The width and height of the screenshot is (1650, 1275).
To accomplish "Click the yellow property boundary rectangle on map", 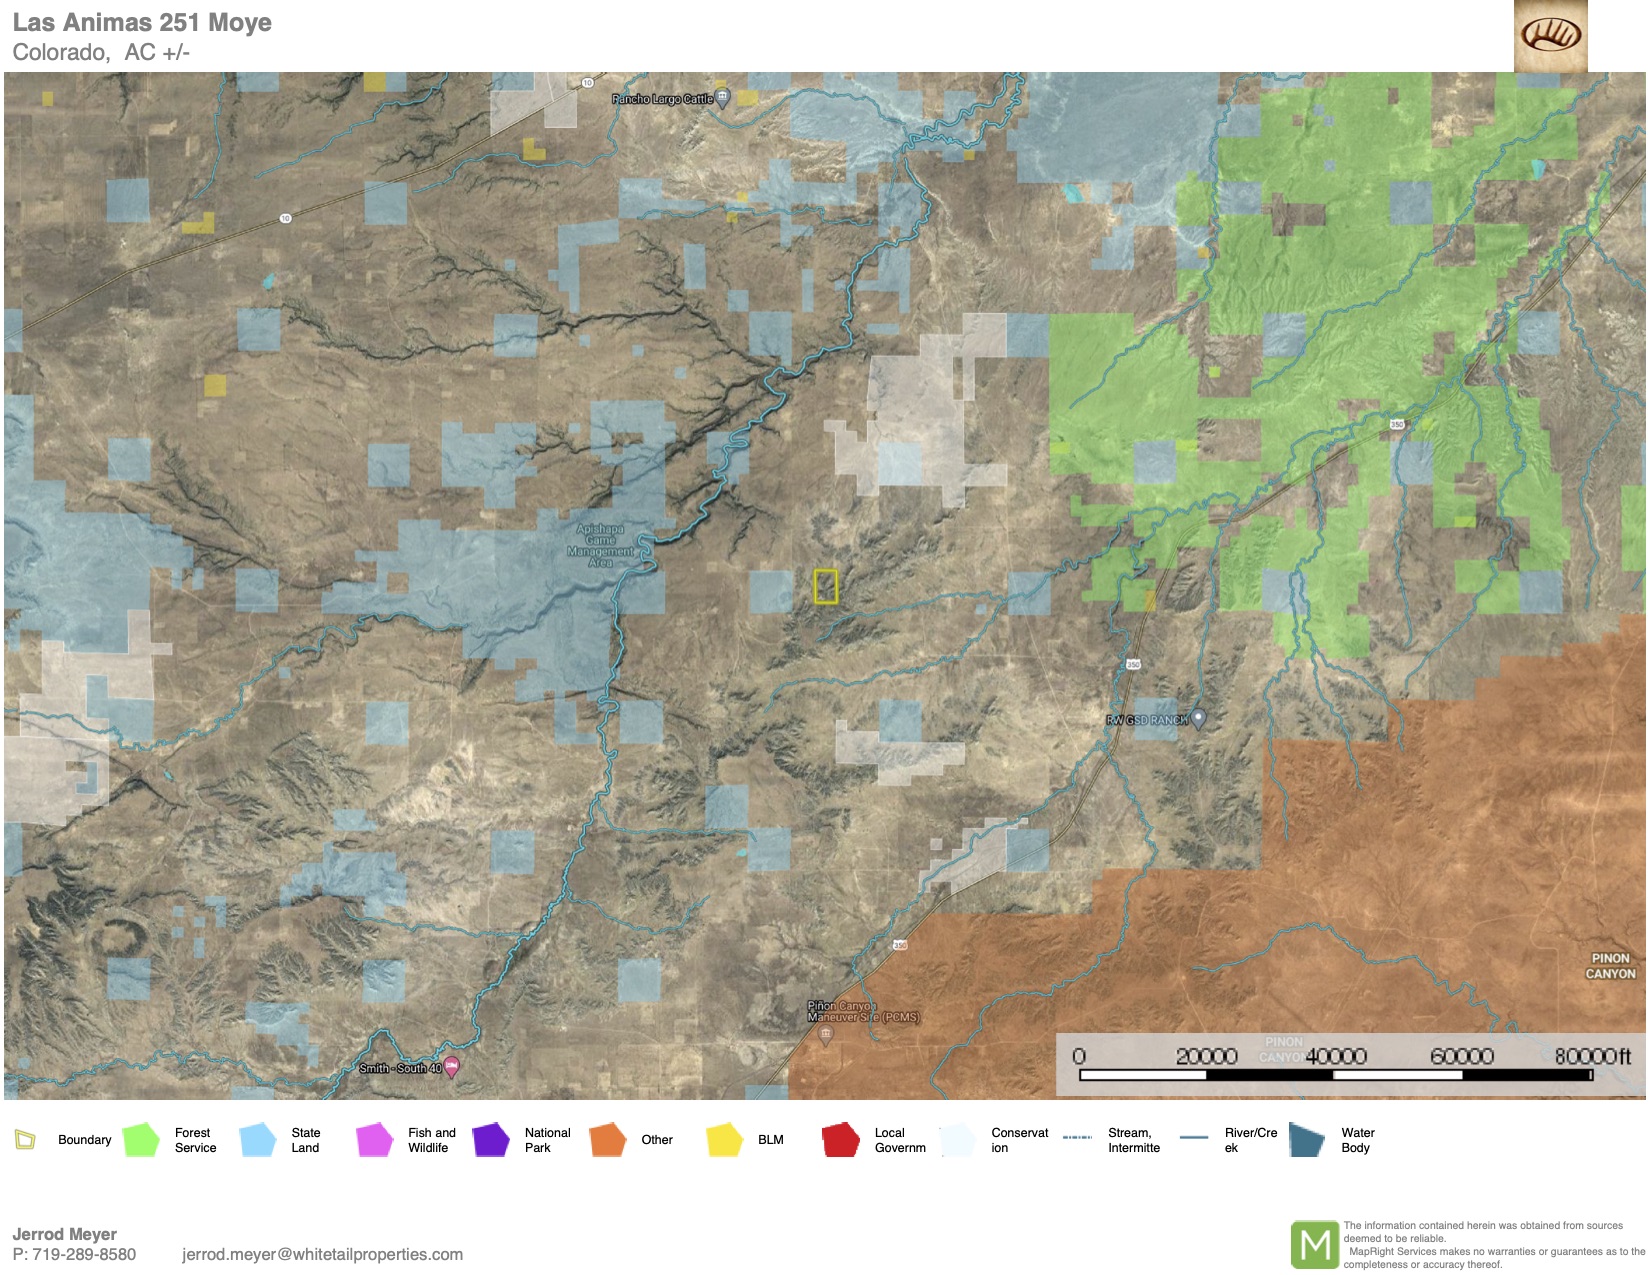I will (x=825, y=586).
